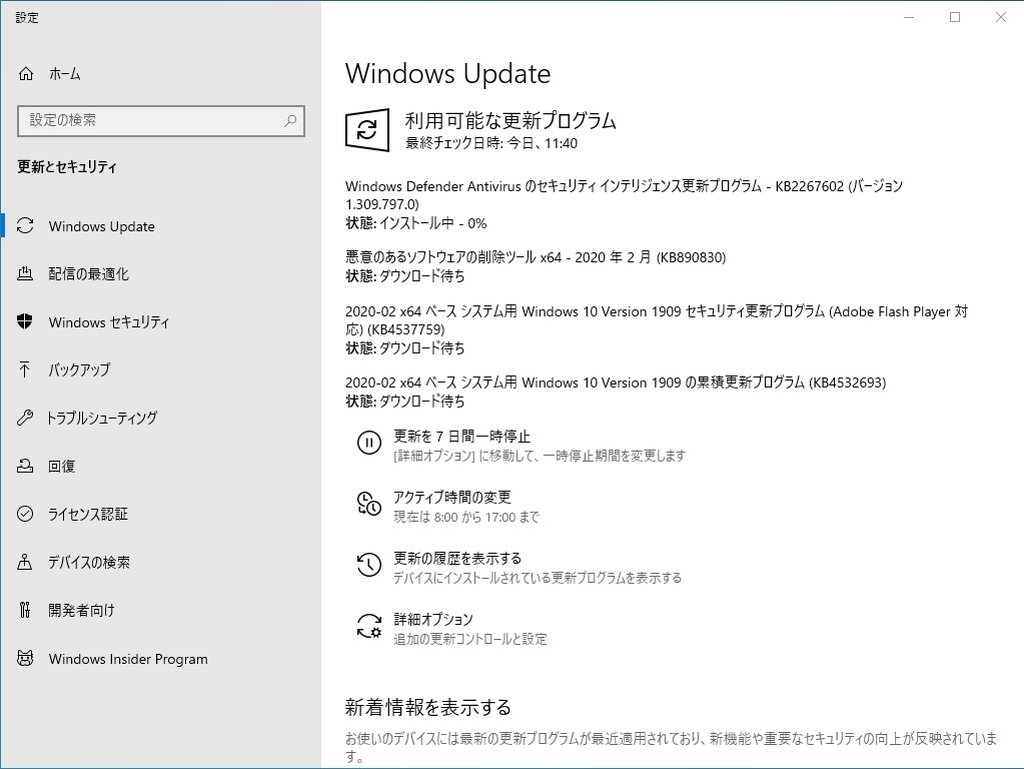Select Windows Update in the sidebar

pyautogui.click(x=161, y=226)
